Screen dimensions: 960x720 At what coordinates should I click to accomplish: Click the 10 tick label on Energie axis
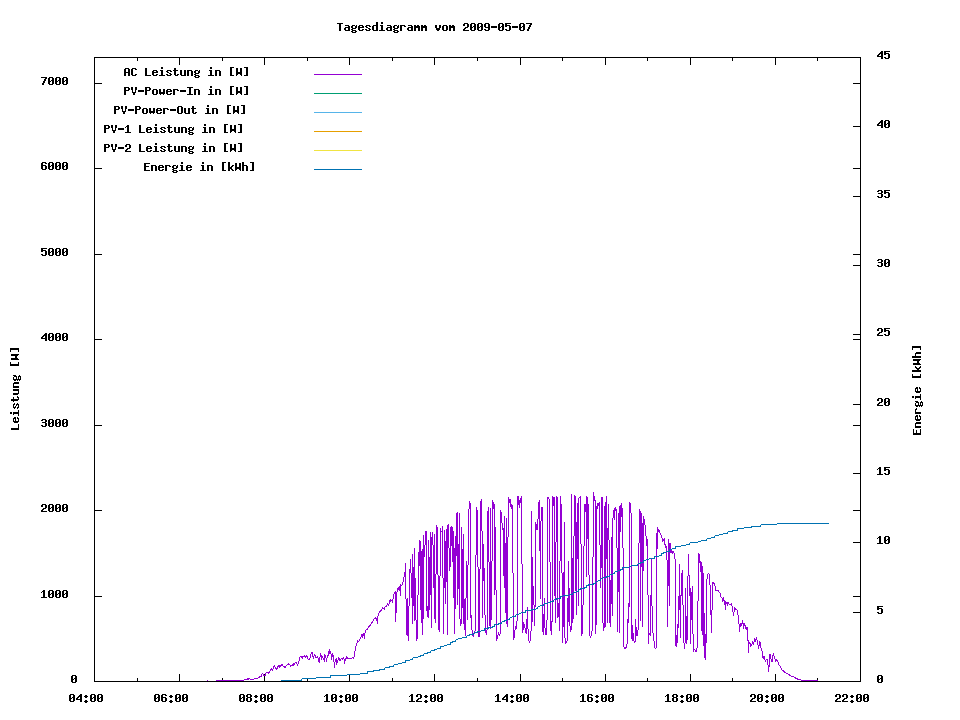click(883, 541)
